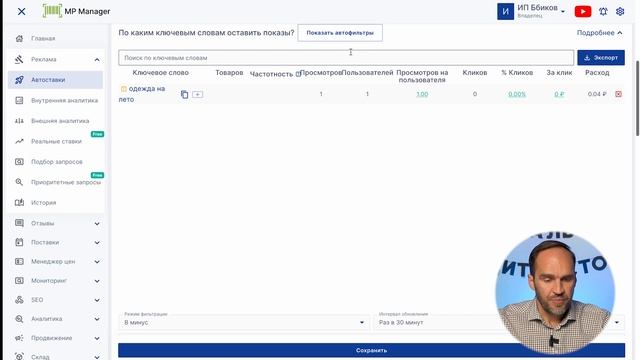Click the scales icon for Внешняя аналитика
Screen dimensions: 640x360
pyautogui.click(x=19, y=121)
